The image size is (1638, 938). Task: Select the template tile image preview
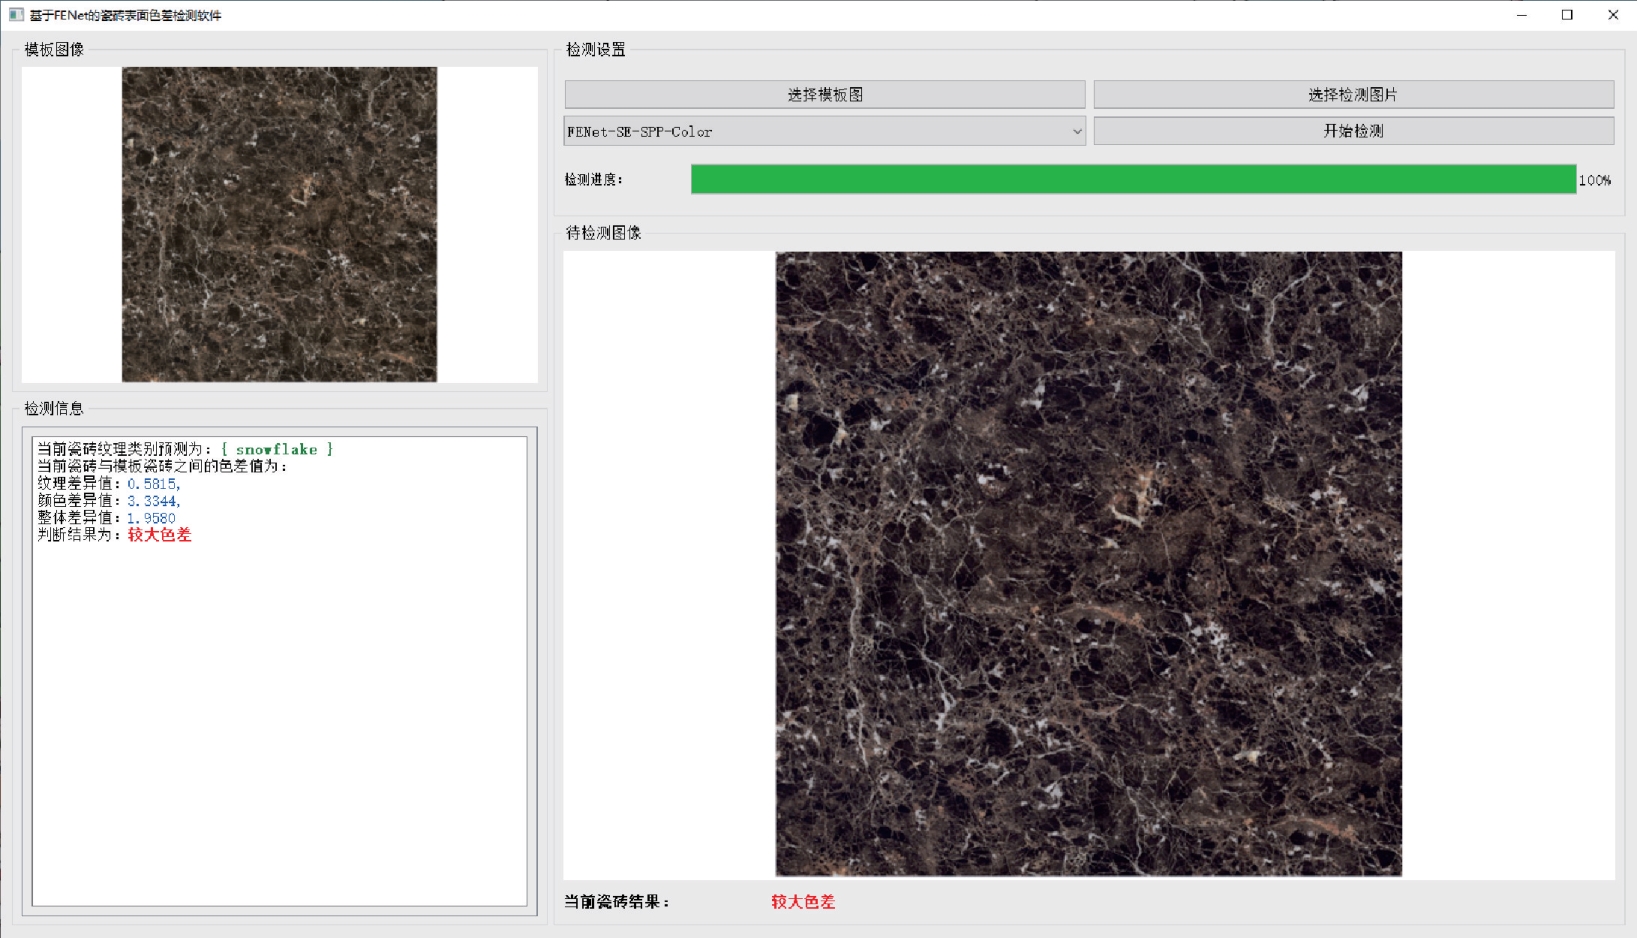pos(279,225)
